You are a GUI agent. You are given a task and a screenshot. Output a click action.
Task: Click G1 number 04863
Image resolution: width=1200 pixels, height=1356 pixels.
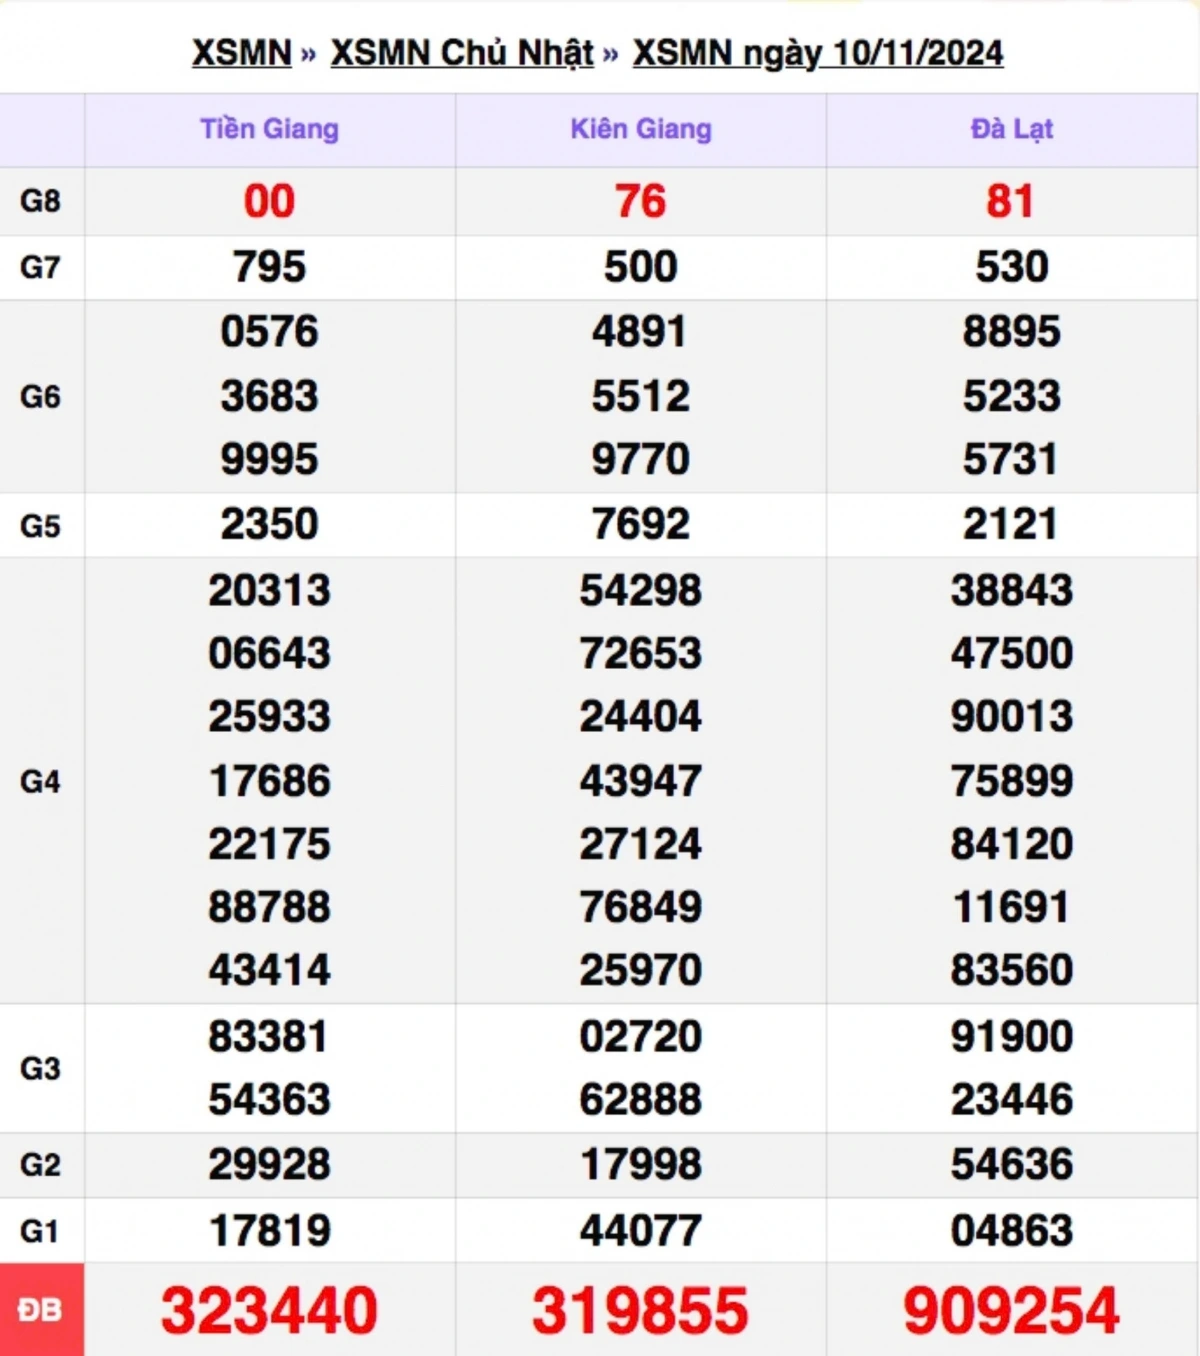pos(1012,1231)
